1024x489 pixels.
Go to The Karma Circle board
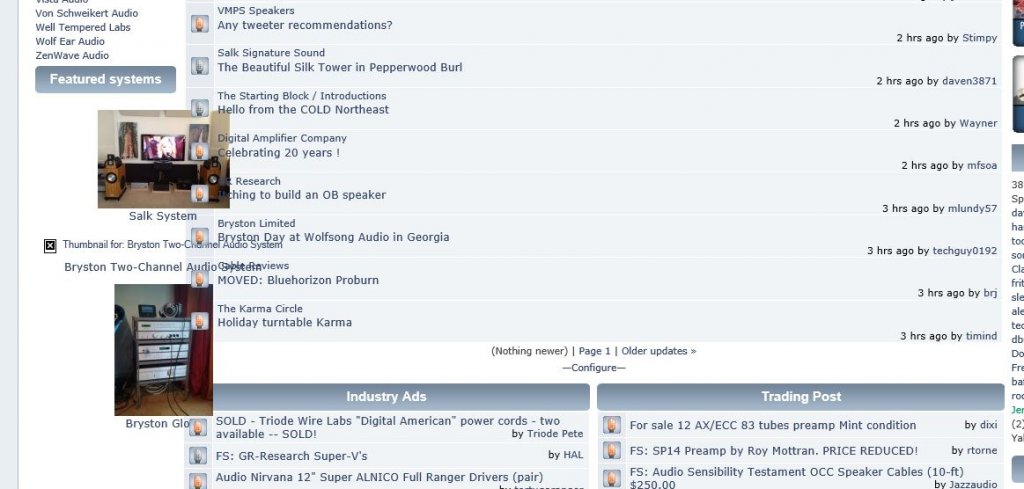pos(260,309)
